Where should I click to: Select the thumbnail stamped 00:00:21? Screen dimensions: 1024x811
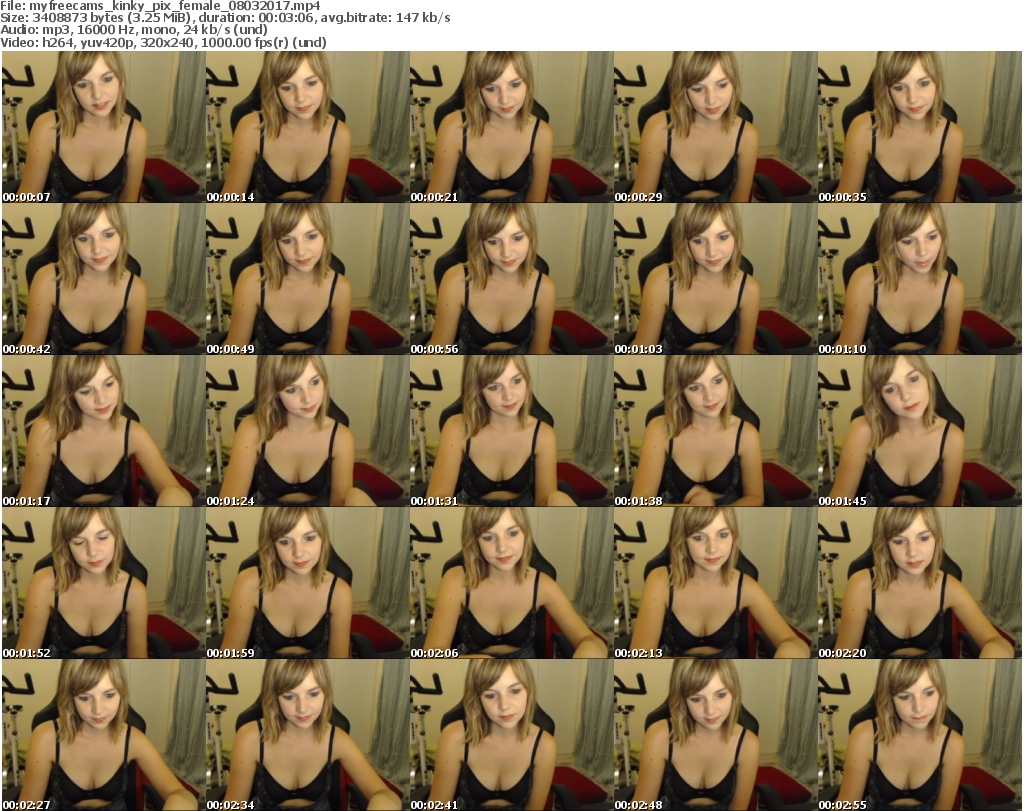pyautogui.click(x=511, y=127)
